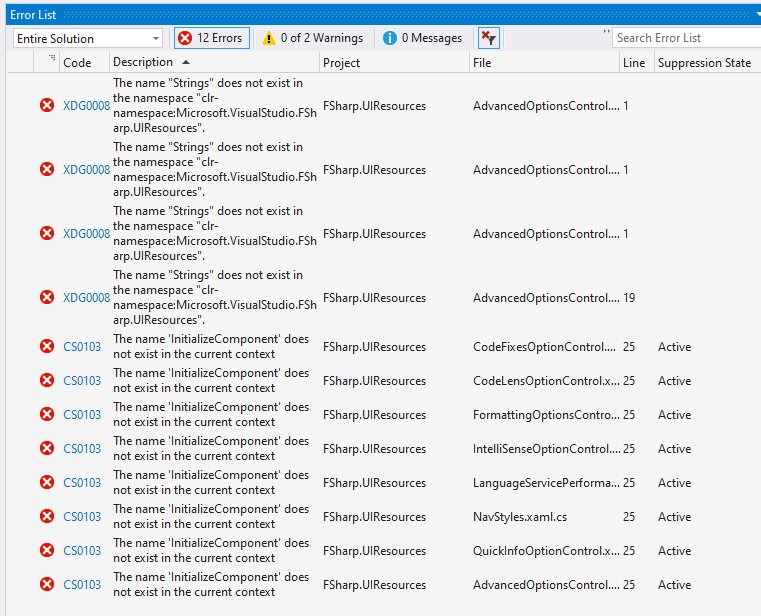Image resolution: width=761 pixels, height=616 pixels.
Task: Open CS0103 link for LanguageServicePerforma row
Action: pos(82,483)
